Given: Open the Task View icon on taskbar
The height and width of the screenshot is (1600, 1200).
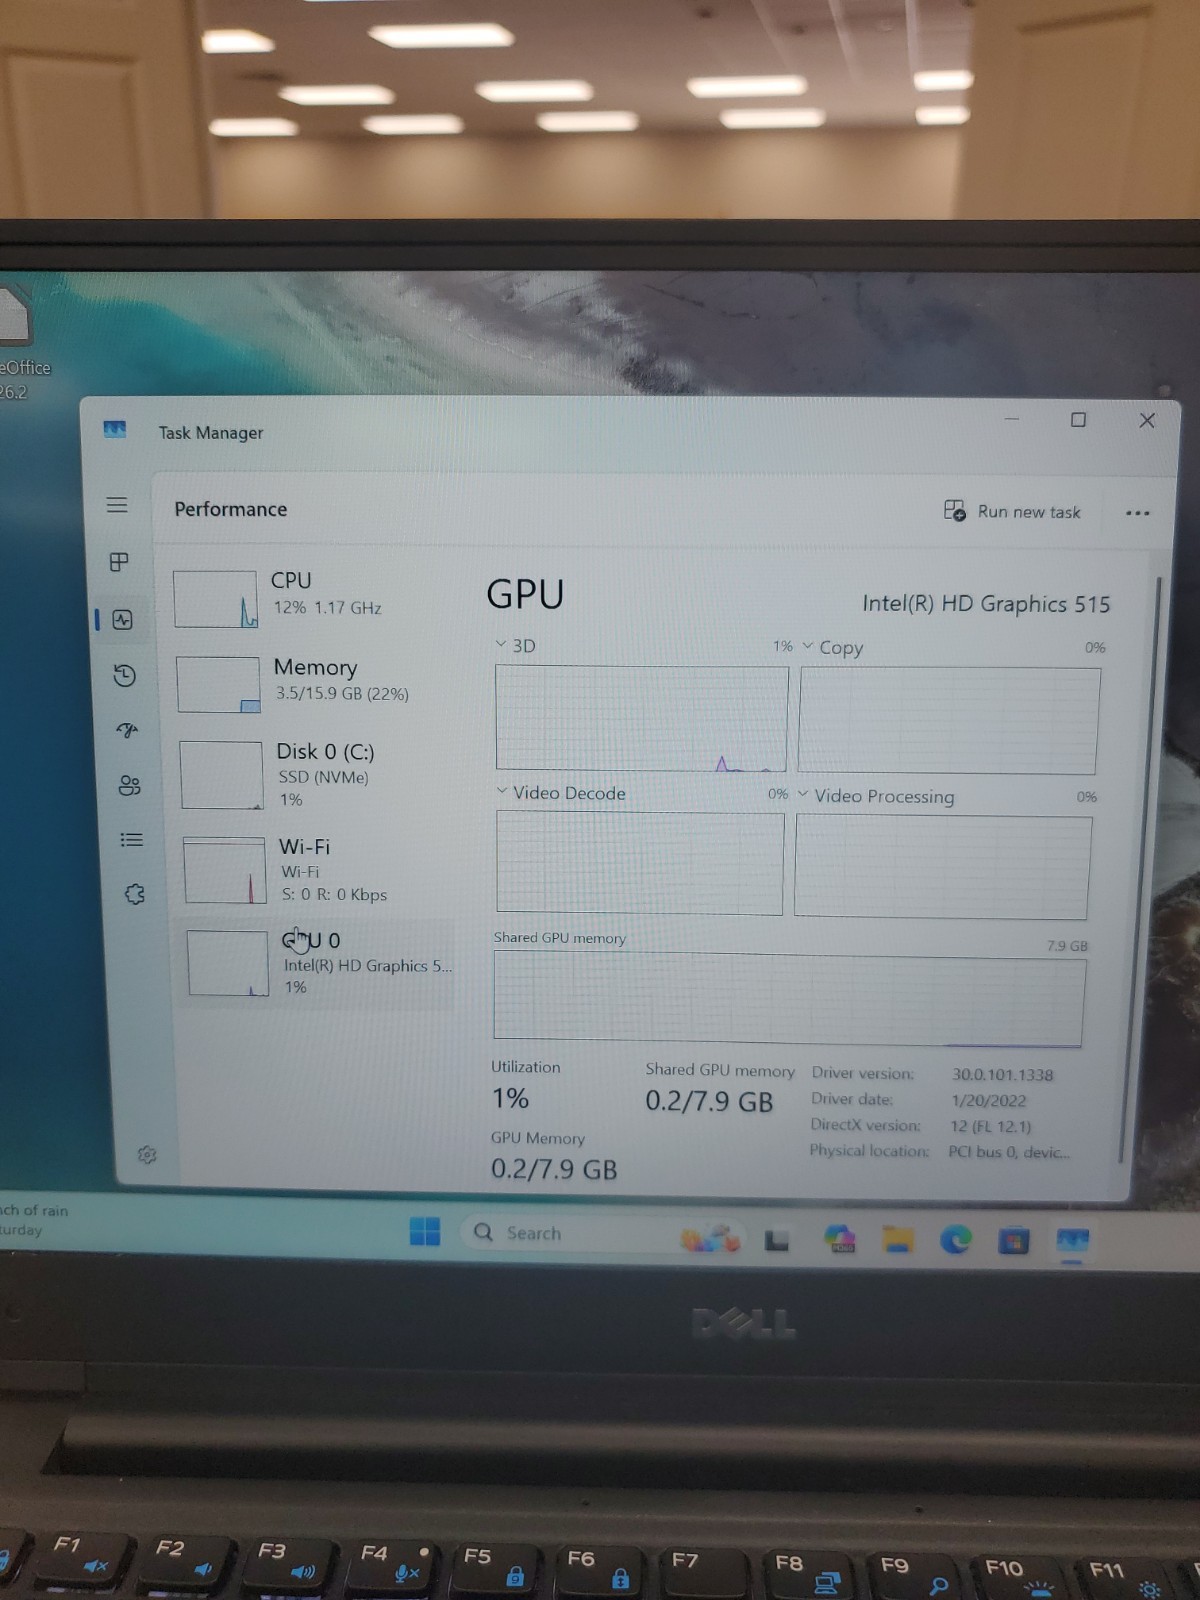Looking at the screenshot, I should coord(777,1241).
